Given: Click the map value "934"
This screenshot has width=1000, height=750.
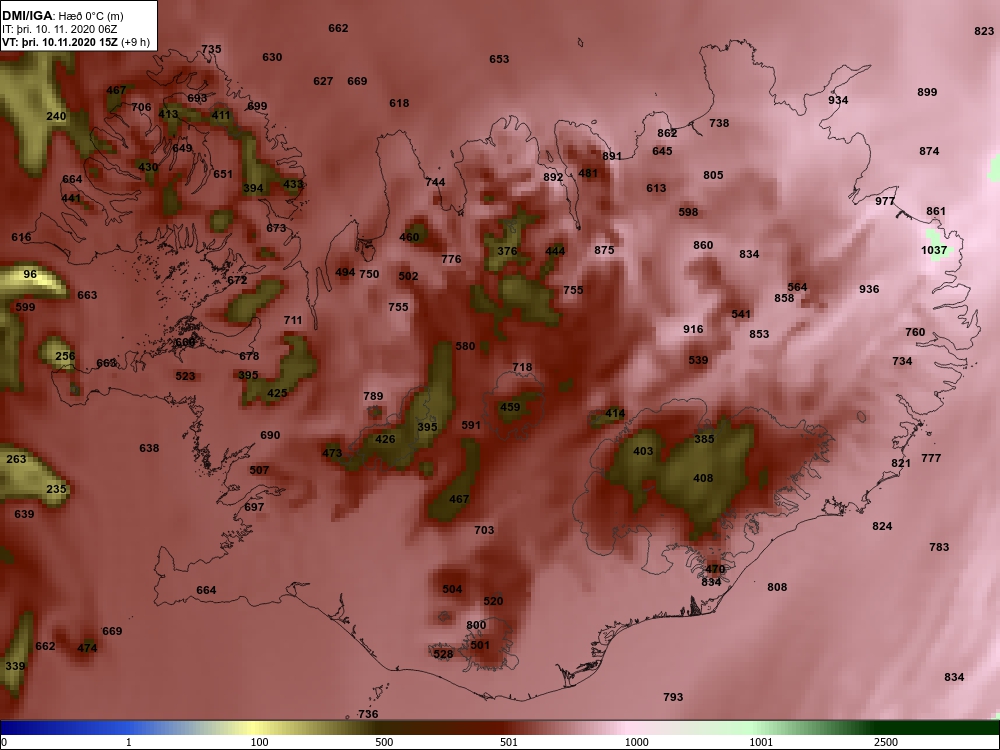Looking at the screenshot, I should [x=838, y=100].
